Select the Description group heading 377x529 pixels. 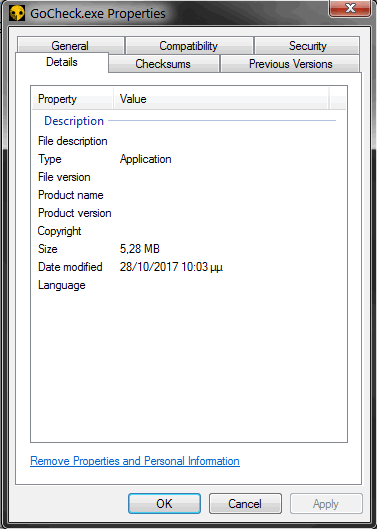pos(74,121)
